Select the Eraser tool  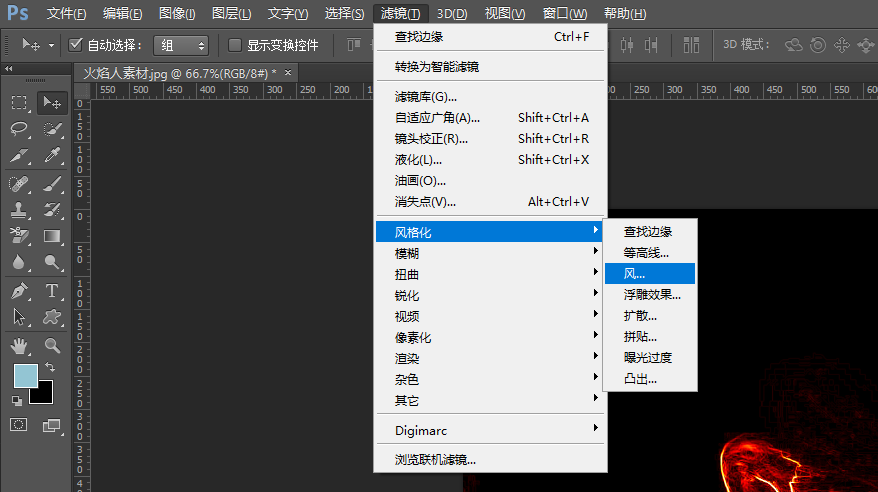19,236
